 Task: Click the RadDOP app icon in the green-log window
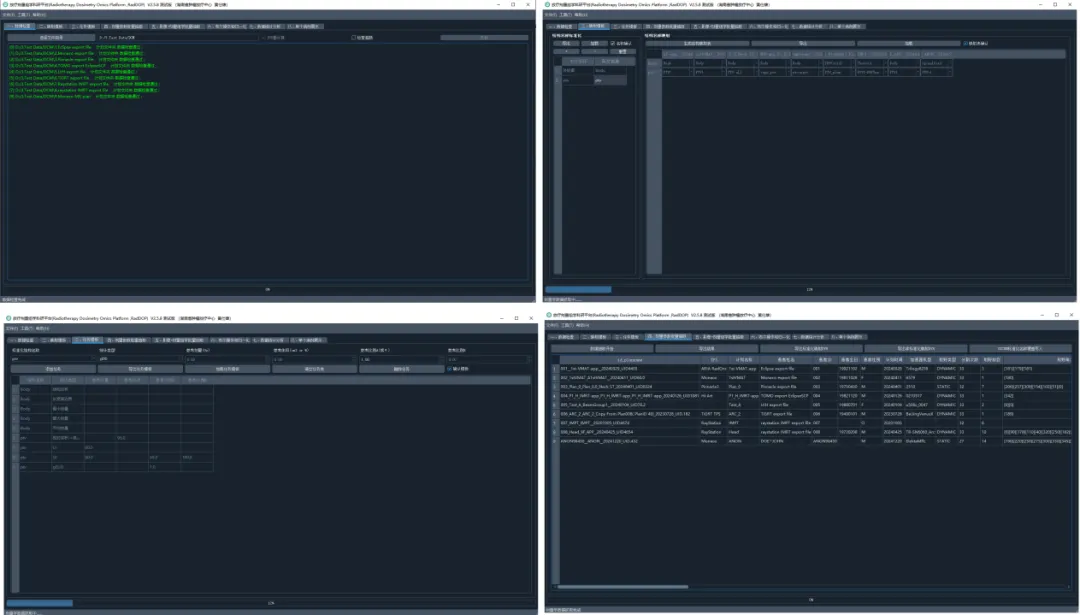[x=5, y=4]
